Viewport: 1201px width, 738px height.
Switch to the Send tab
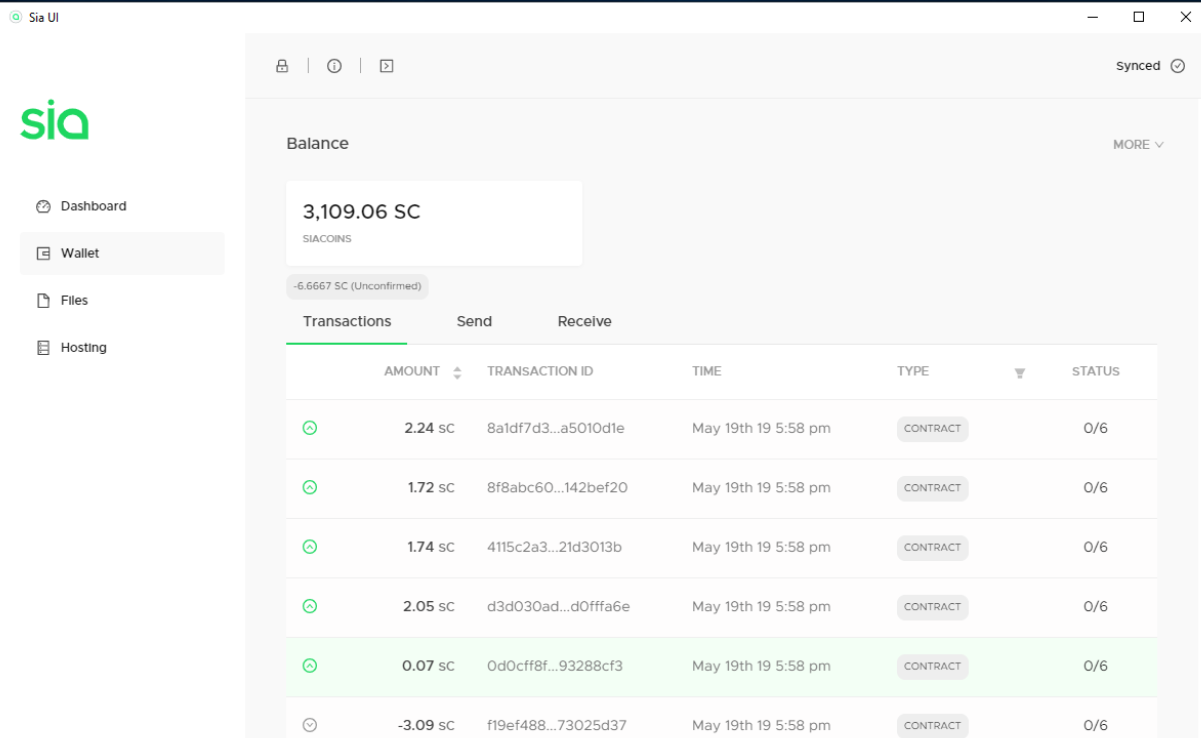point(473,321)
